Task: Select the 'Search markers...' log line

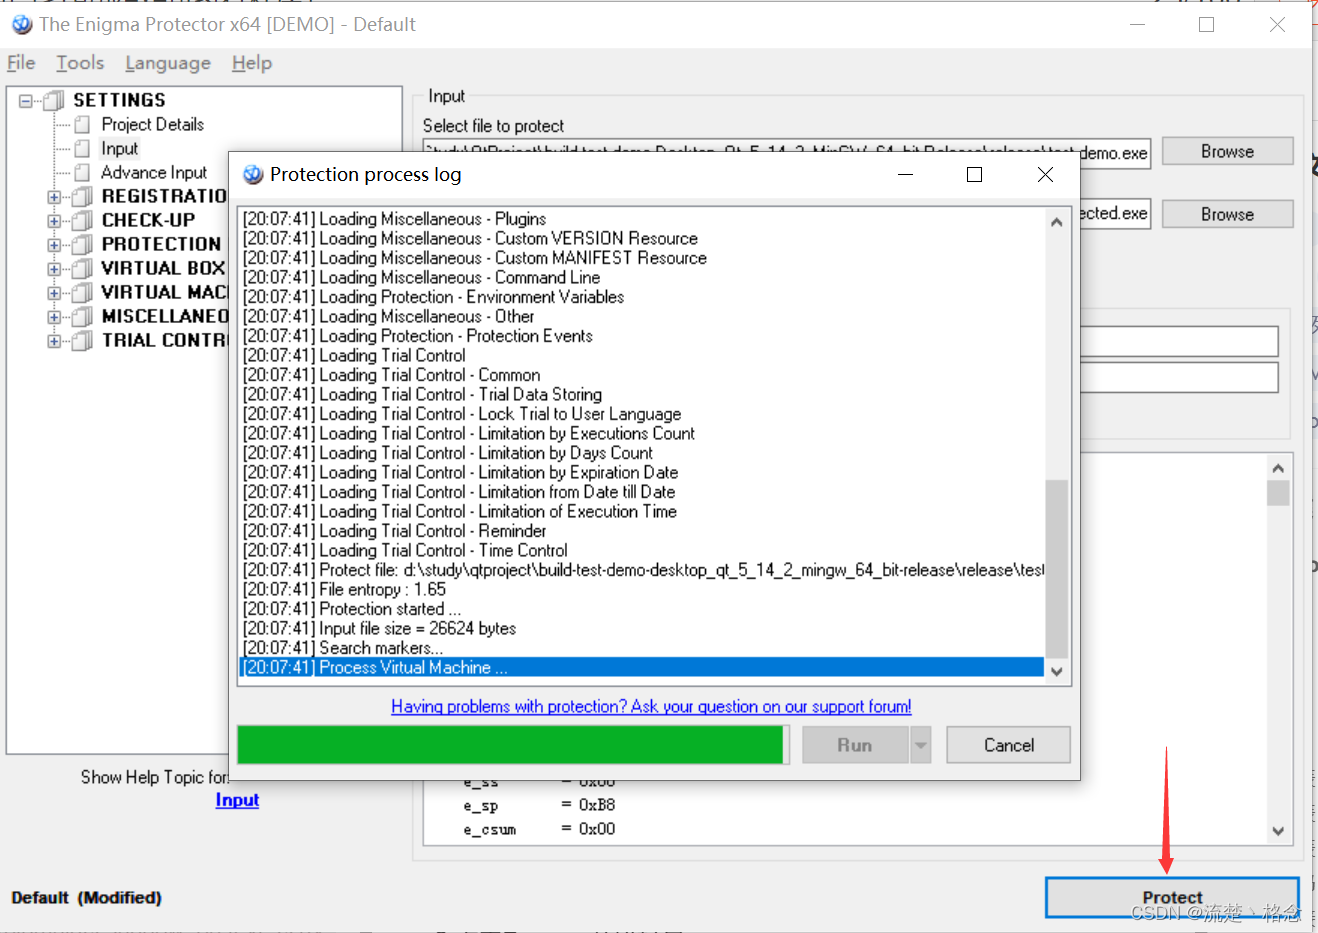Action: (x=642, y=648)
